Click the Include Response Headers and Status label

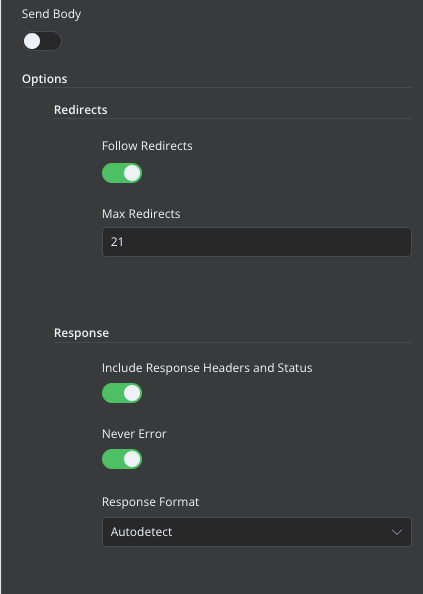[207, 368]
